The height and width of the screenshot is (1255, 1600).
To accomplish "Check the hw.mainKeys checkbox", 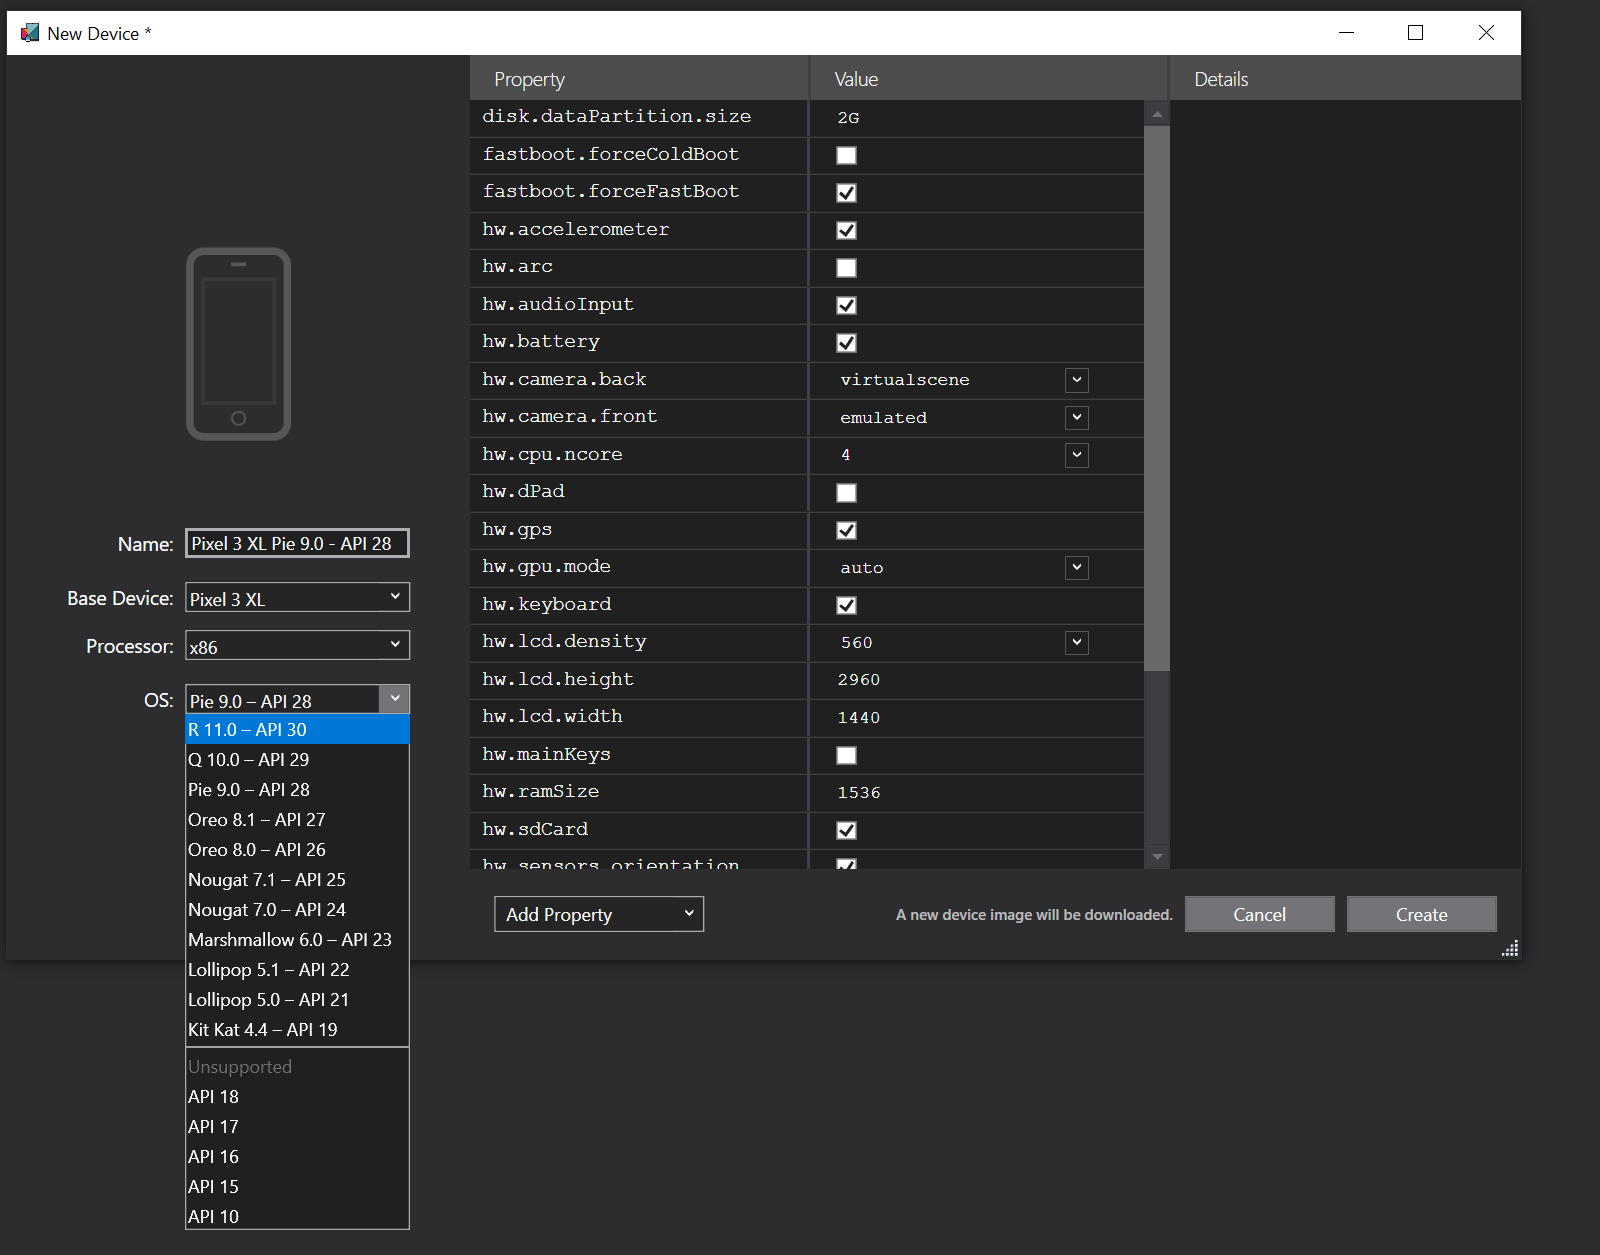I will click(x=846, y=755).
